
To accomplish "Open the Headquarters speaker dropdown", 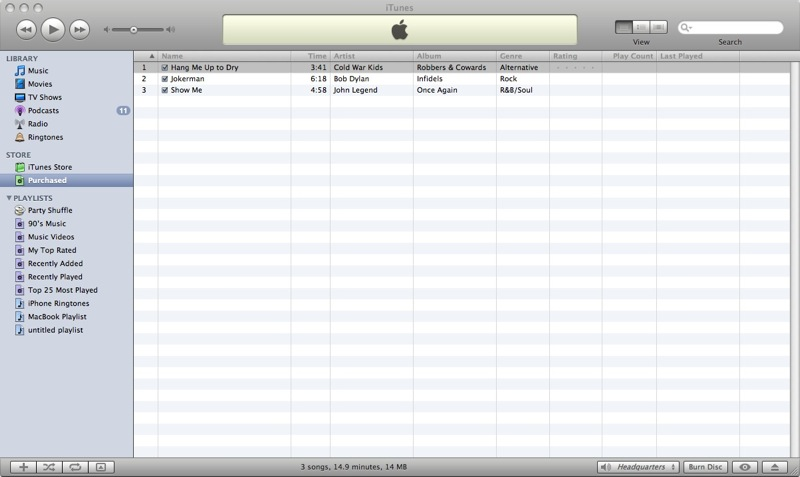I will (x=638, y=467).
